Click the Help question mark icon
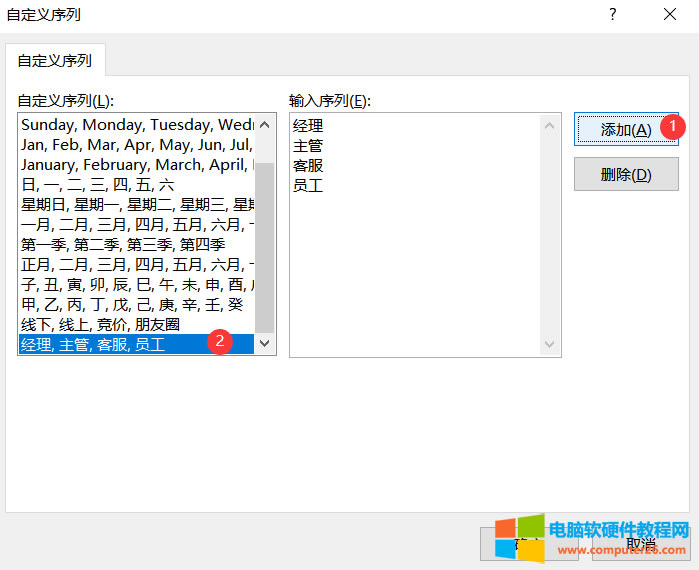Screen dimensions: 699x570 click(x=612, y=15)
